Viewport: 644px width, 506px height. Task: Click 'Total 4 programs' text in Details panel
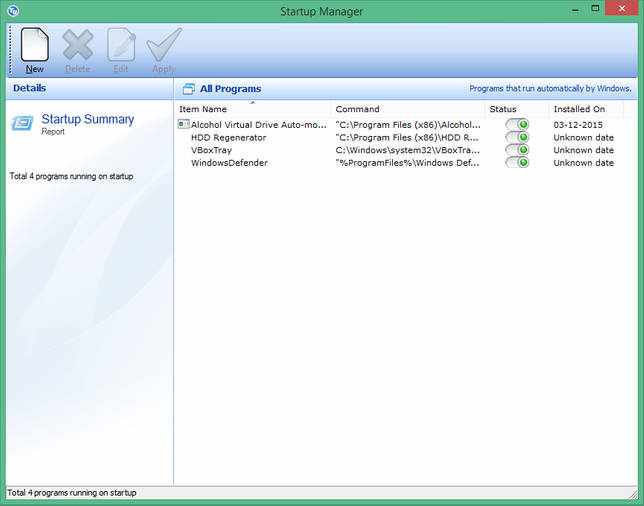(71, 176)
